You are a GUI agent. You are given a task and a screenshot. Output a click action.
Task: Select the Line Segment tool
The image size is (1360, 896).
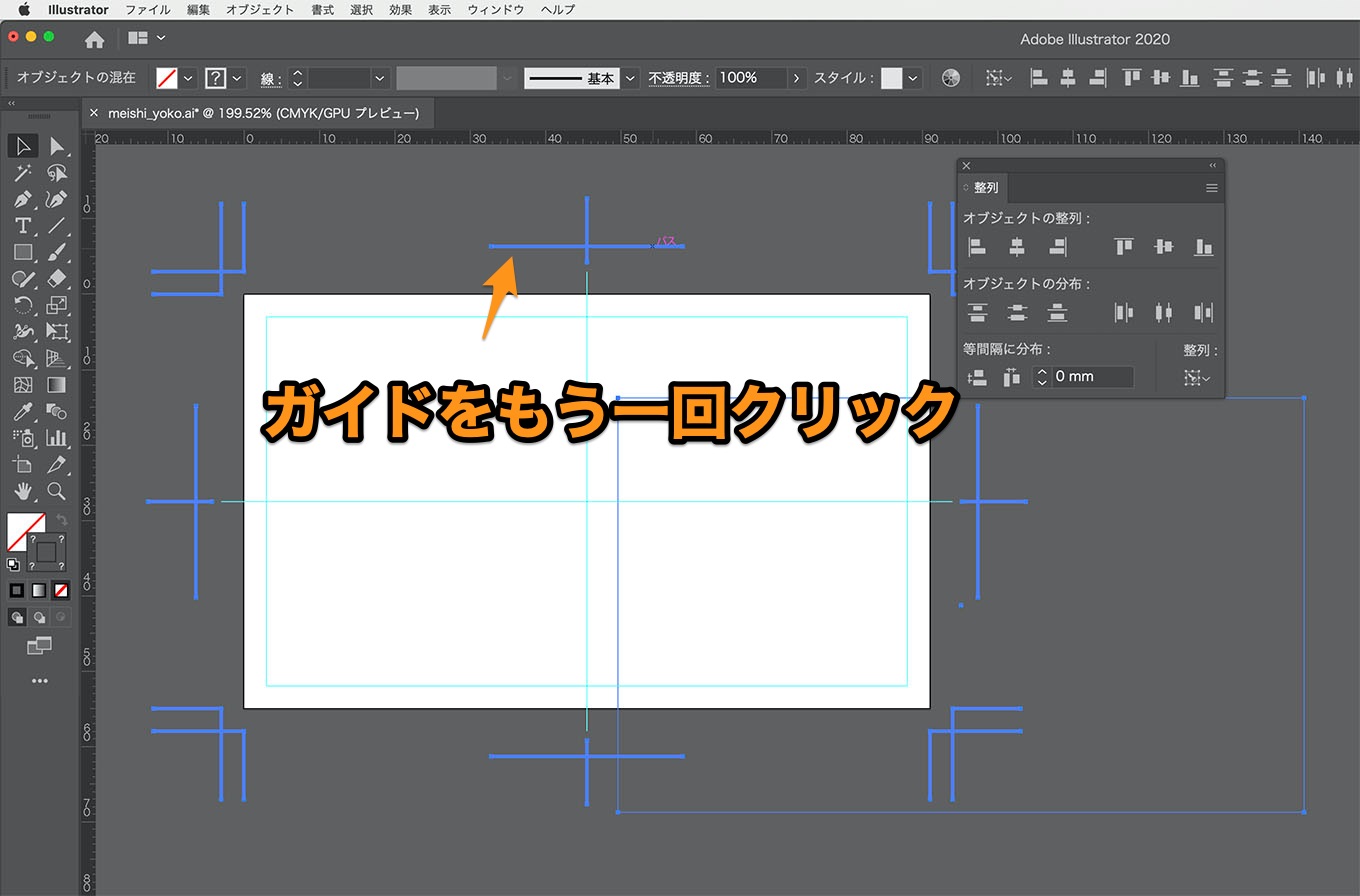click(57, 226)
